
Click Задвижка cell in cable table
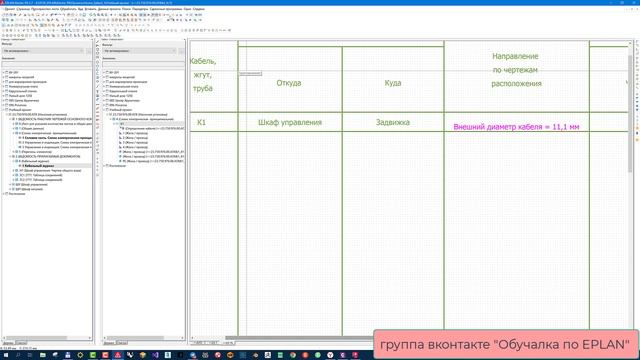393,122
